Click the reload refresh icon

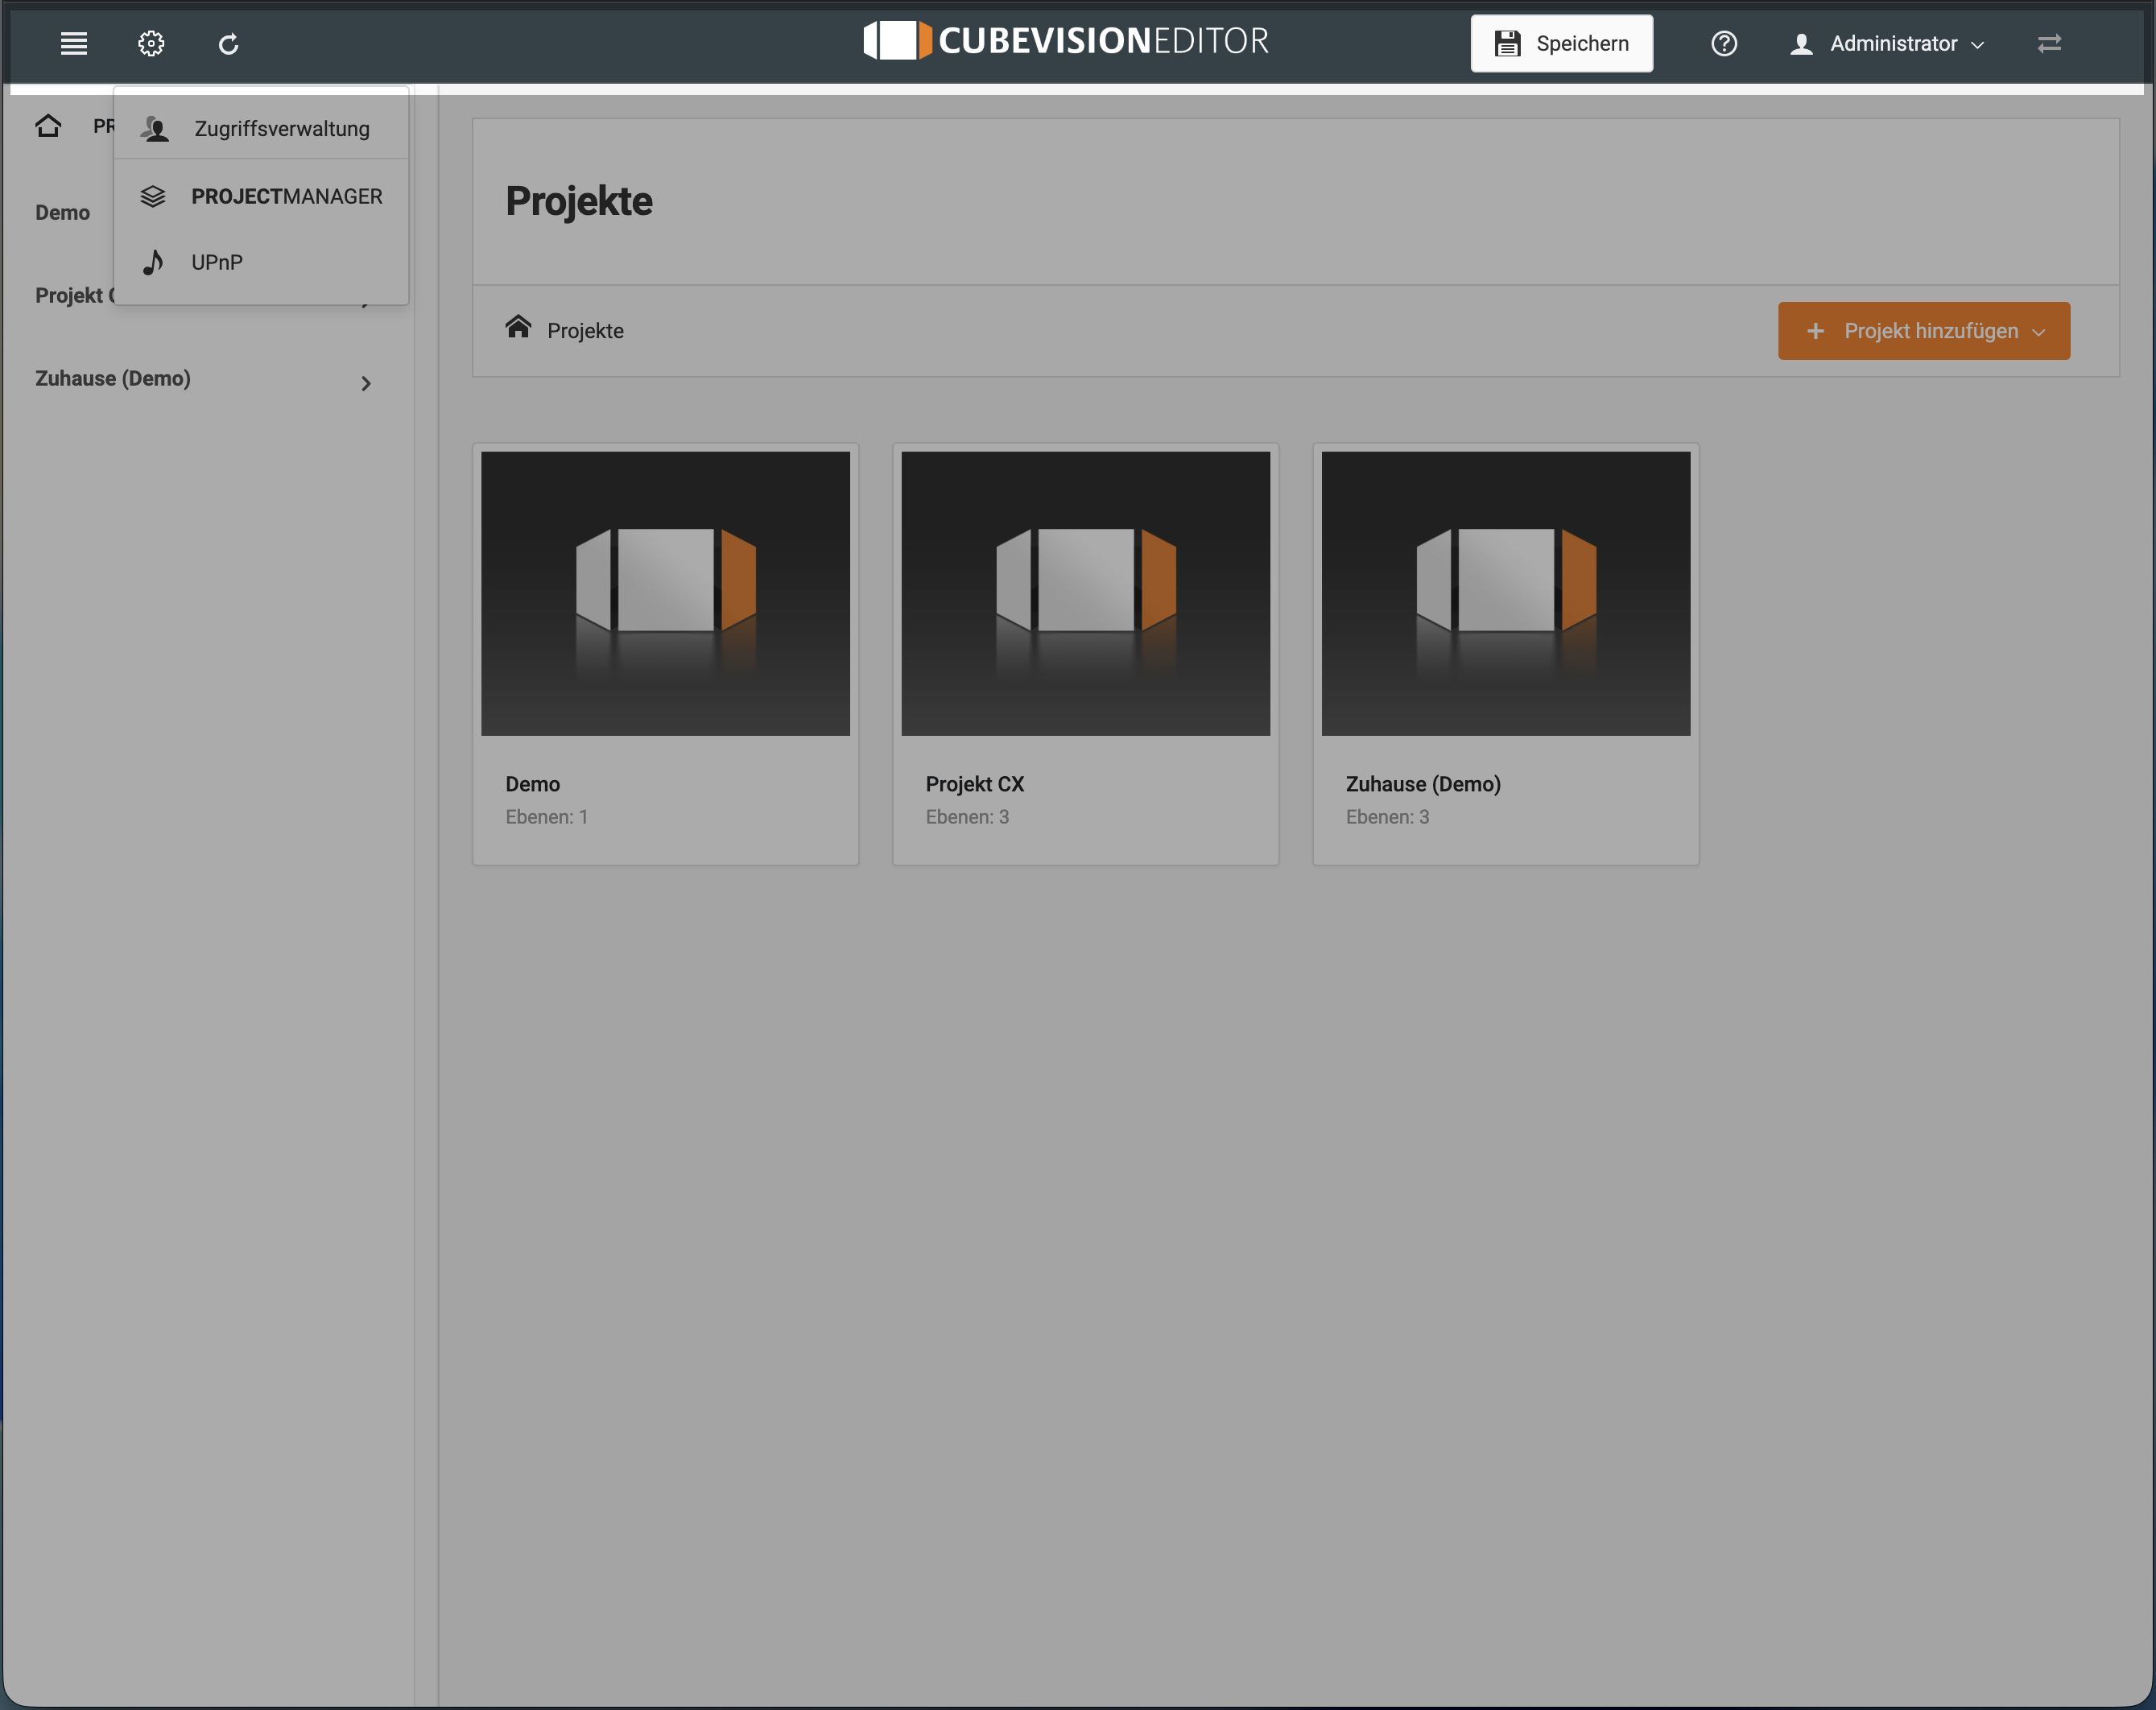point(228,43)
